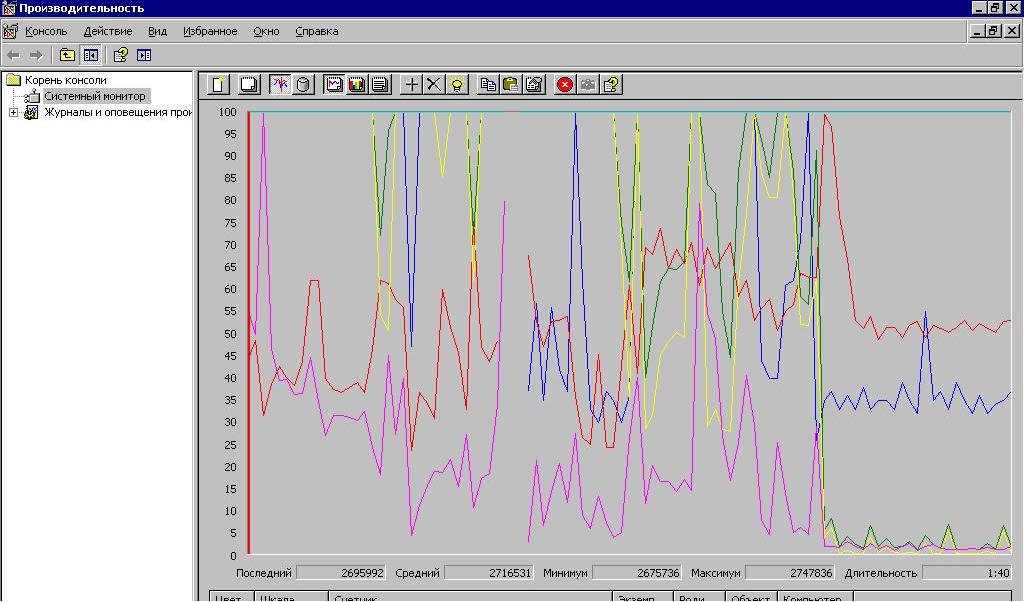This screenshot has height=602, width=1024.
Task: Expand the Журналы и оповещения tree node
Action: (x=13, y=113)
